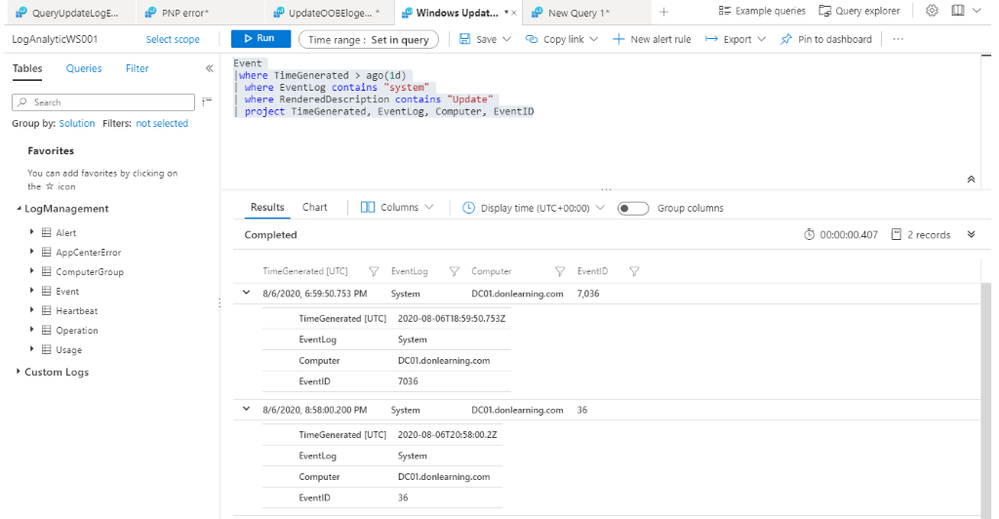Select the Usage table name

[x=68, y=350]
